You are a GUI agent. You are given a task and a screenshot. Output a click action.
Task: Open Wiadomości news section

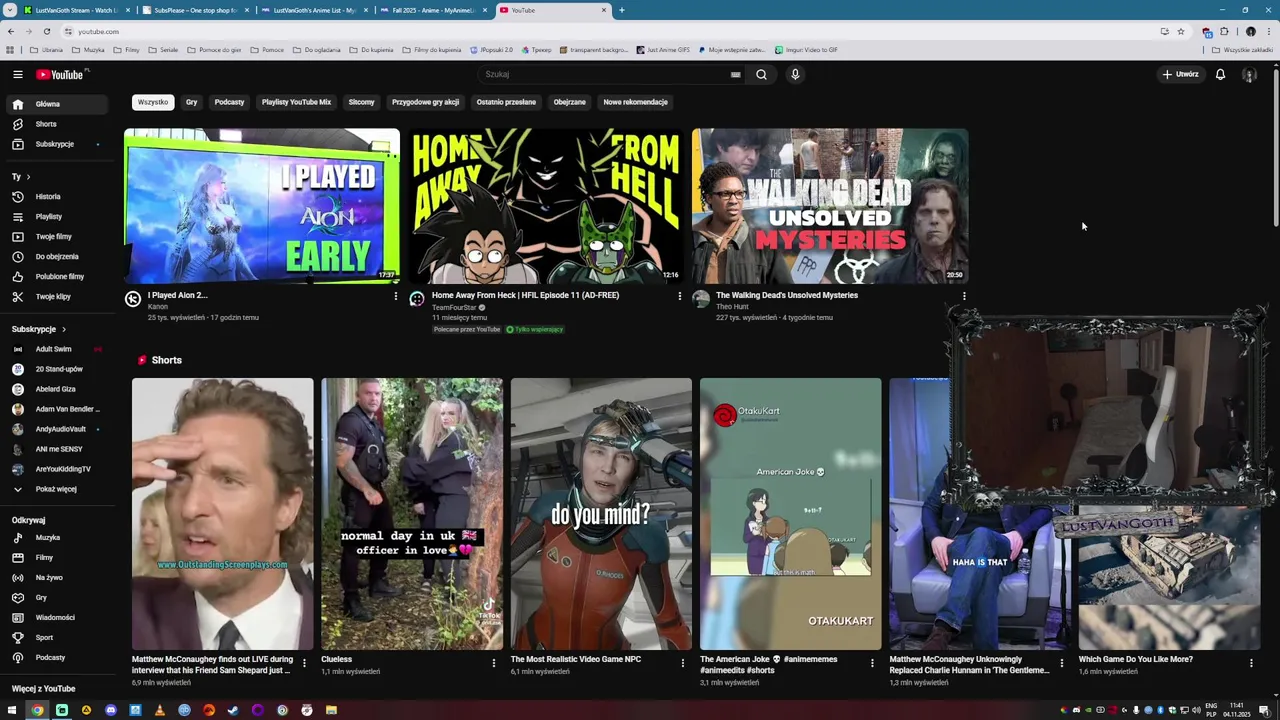click(55, 618)
